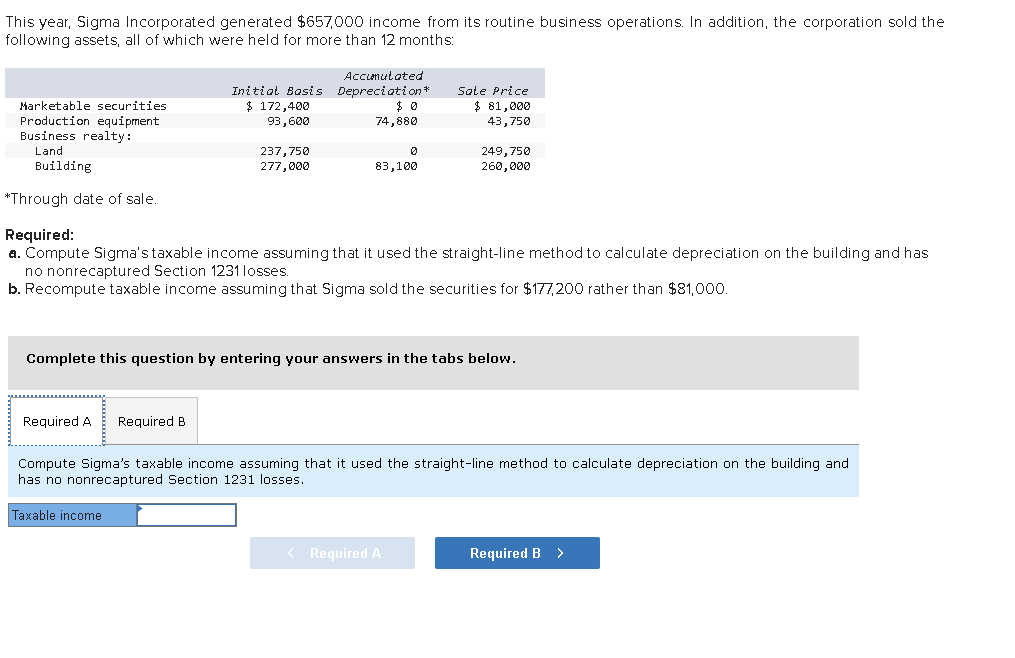
Task: Click the Accumulated Depreciation column header
Action: point(383,82)
